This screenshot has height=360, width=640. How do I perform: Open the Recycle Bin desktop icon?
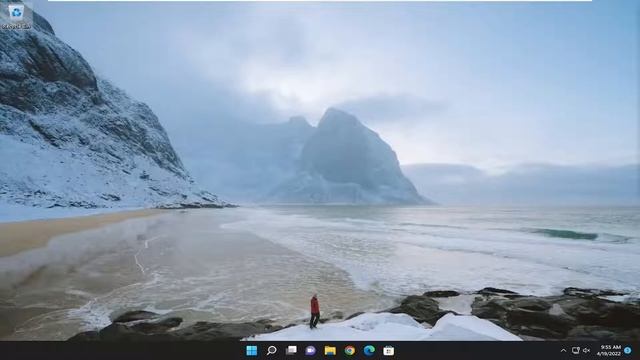16,16
